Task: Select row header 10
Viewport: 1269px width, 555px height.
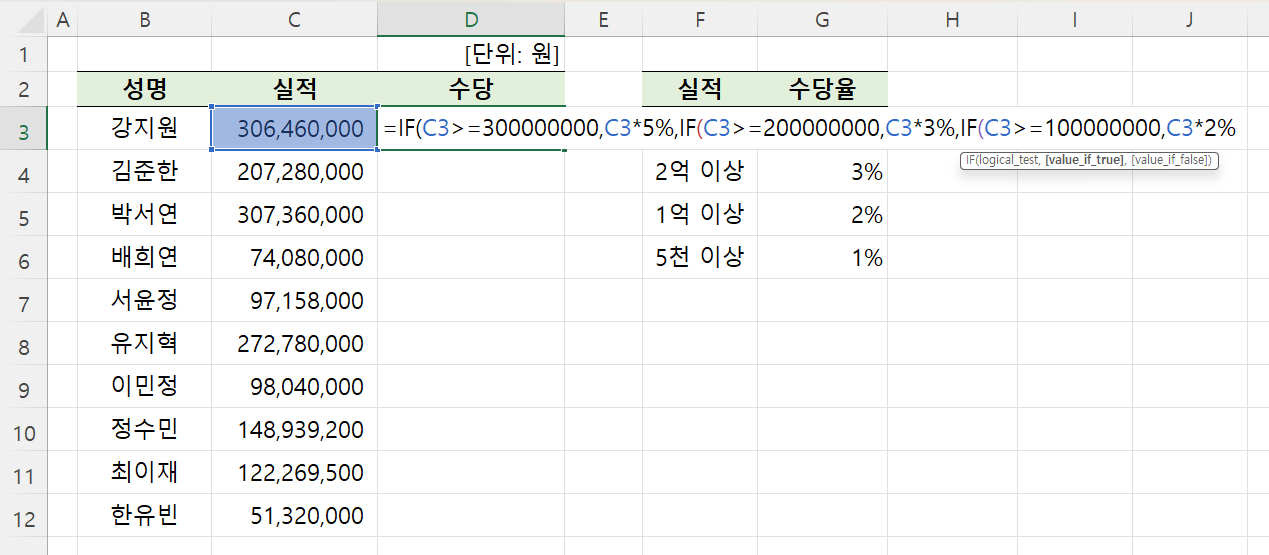Action: tap(24, 431)
